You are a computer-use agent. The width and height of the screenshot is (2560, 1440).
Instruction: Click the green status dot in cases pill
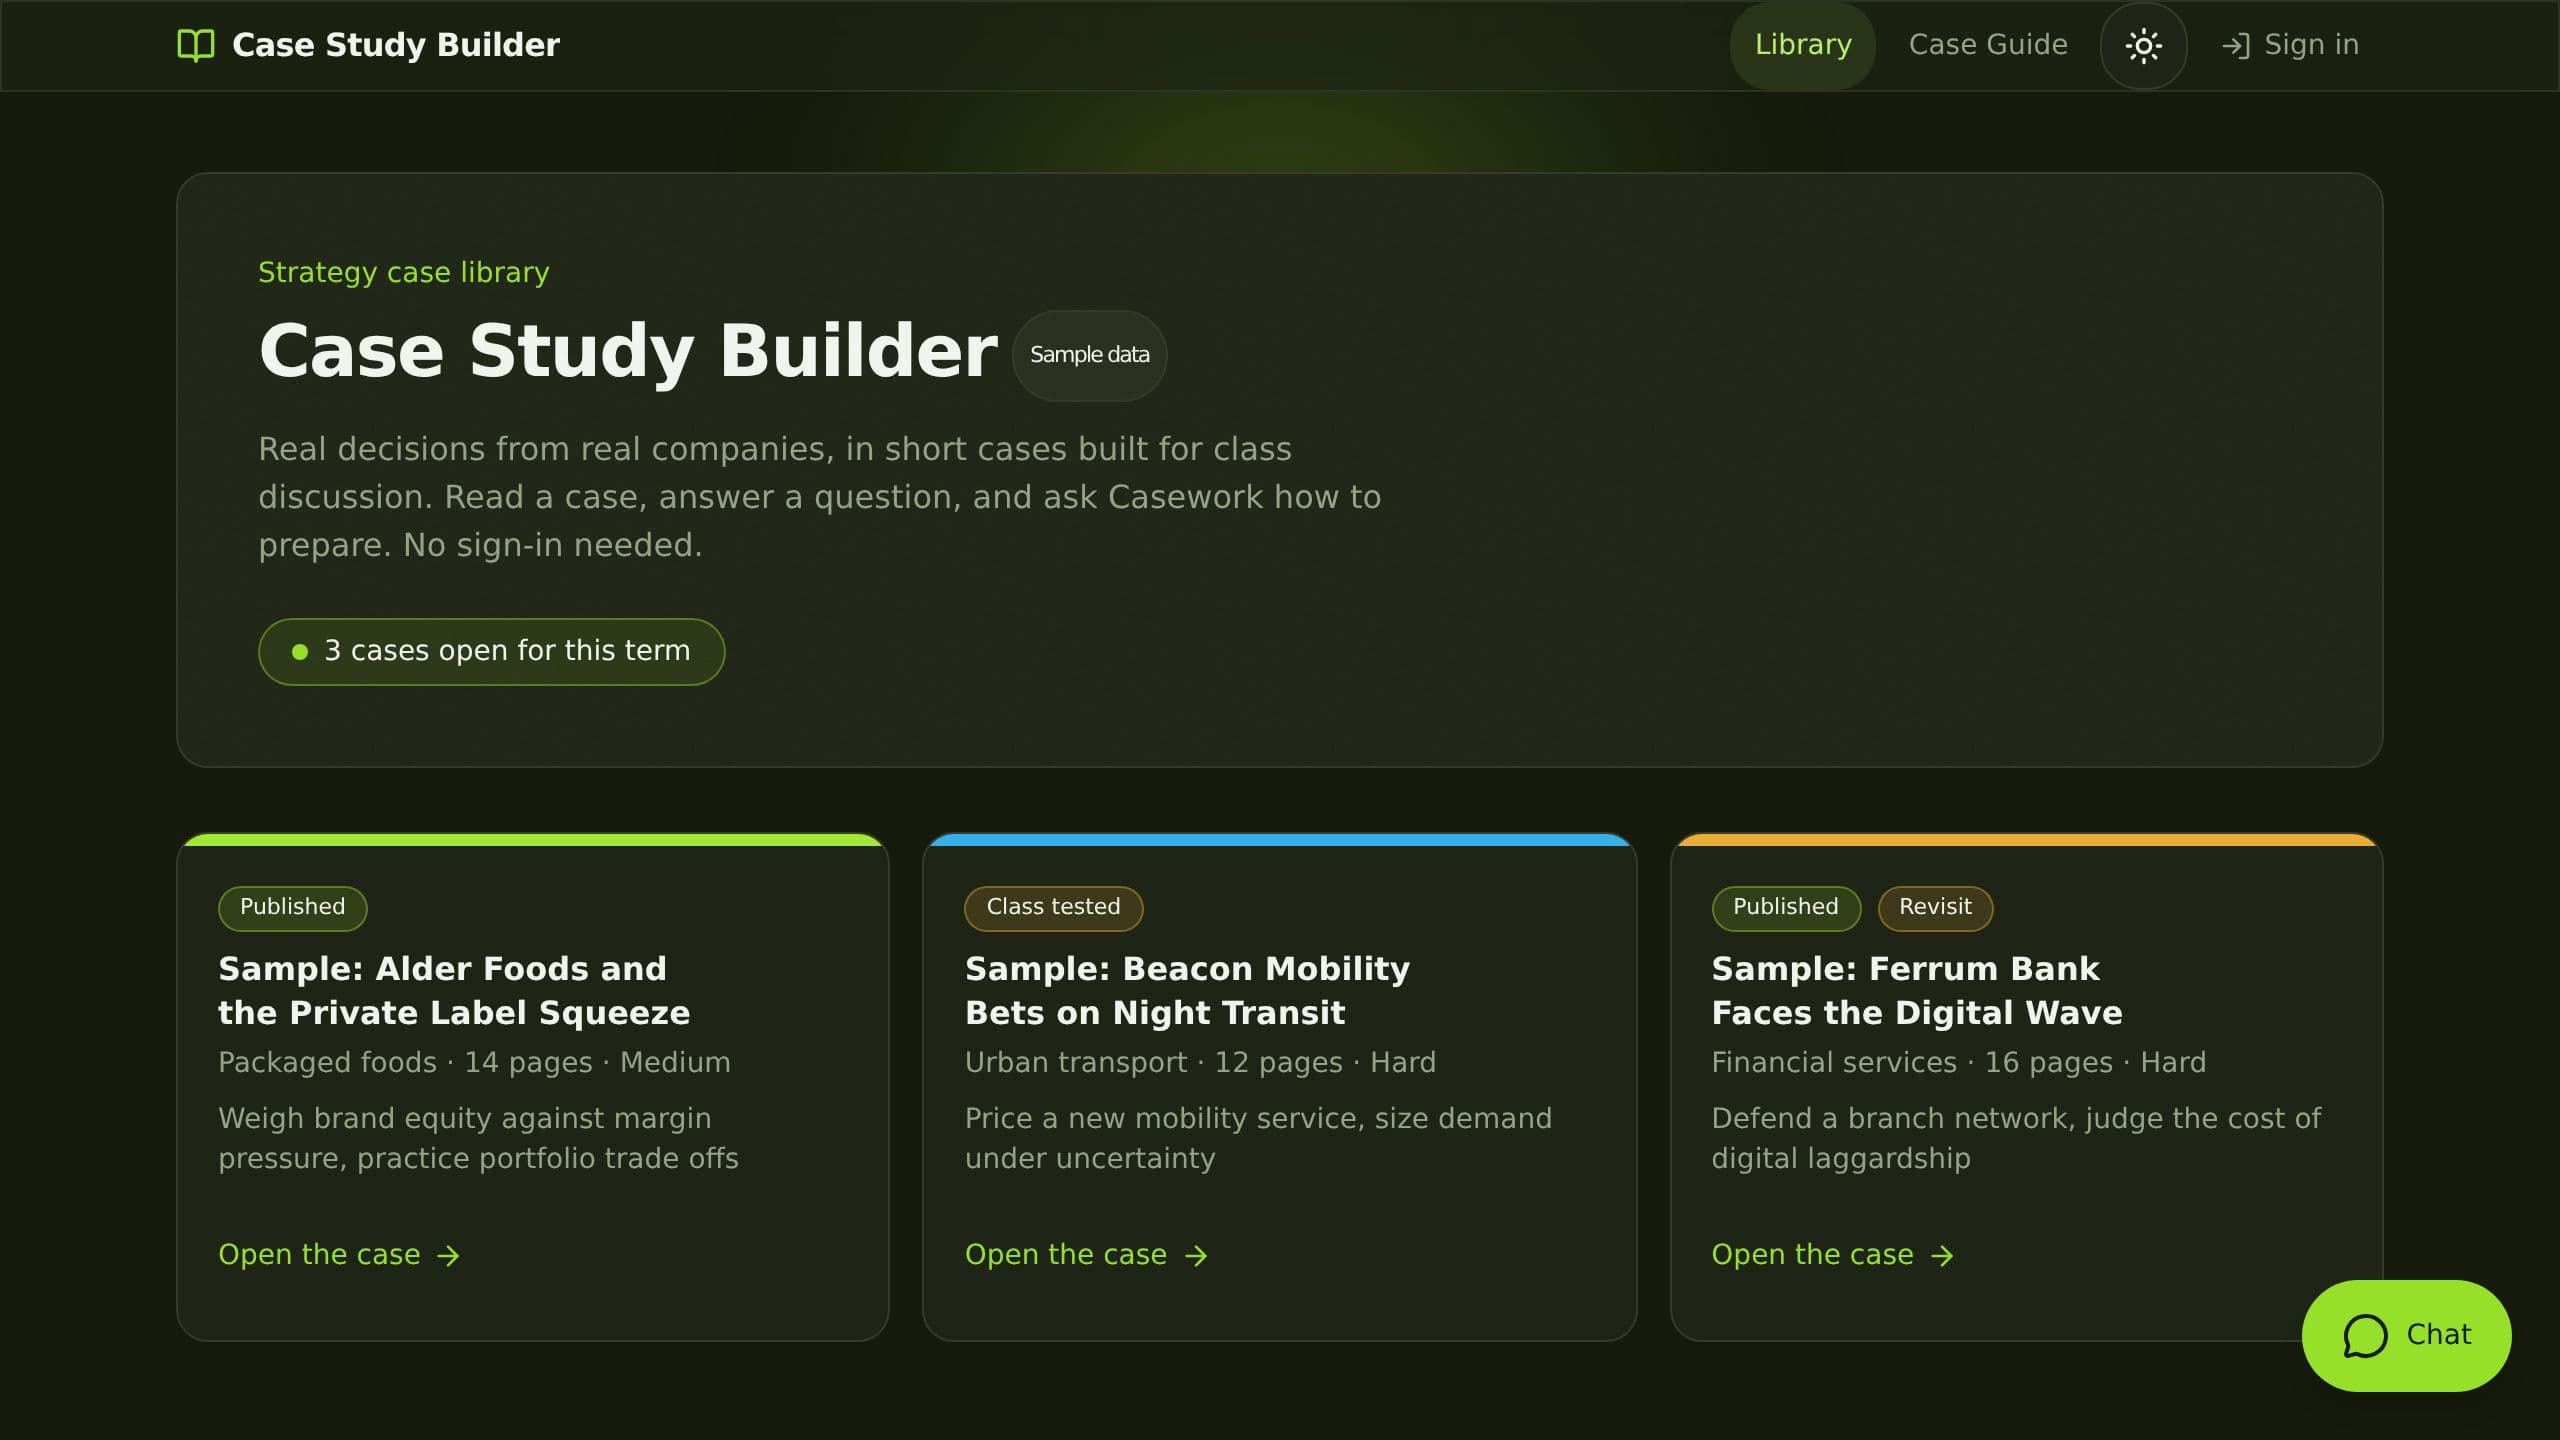coord(299,652)
